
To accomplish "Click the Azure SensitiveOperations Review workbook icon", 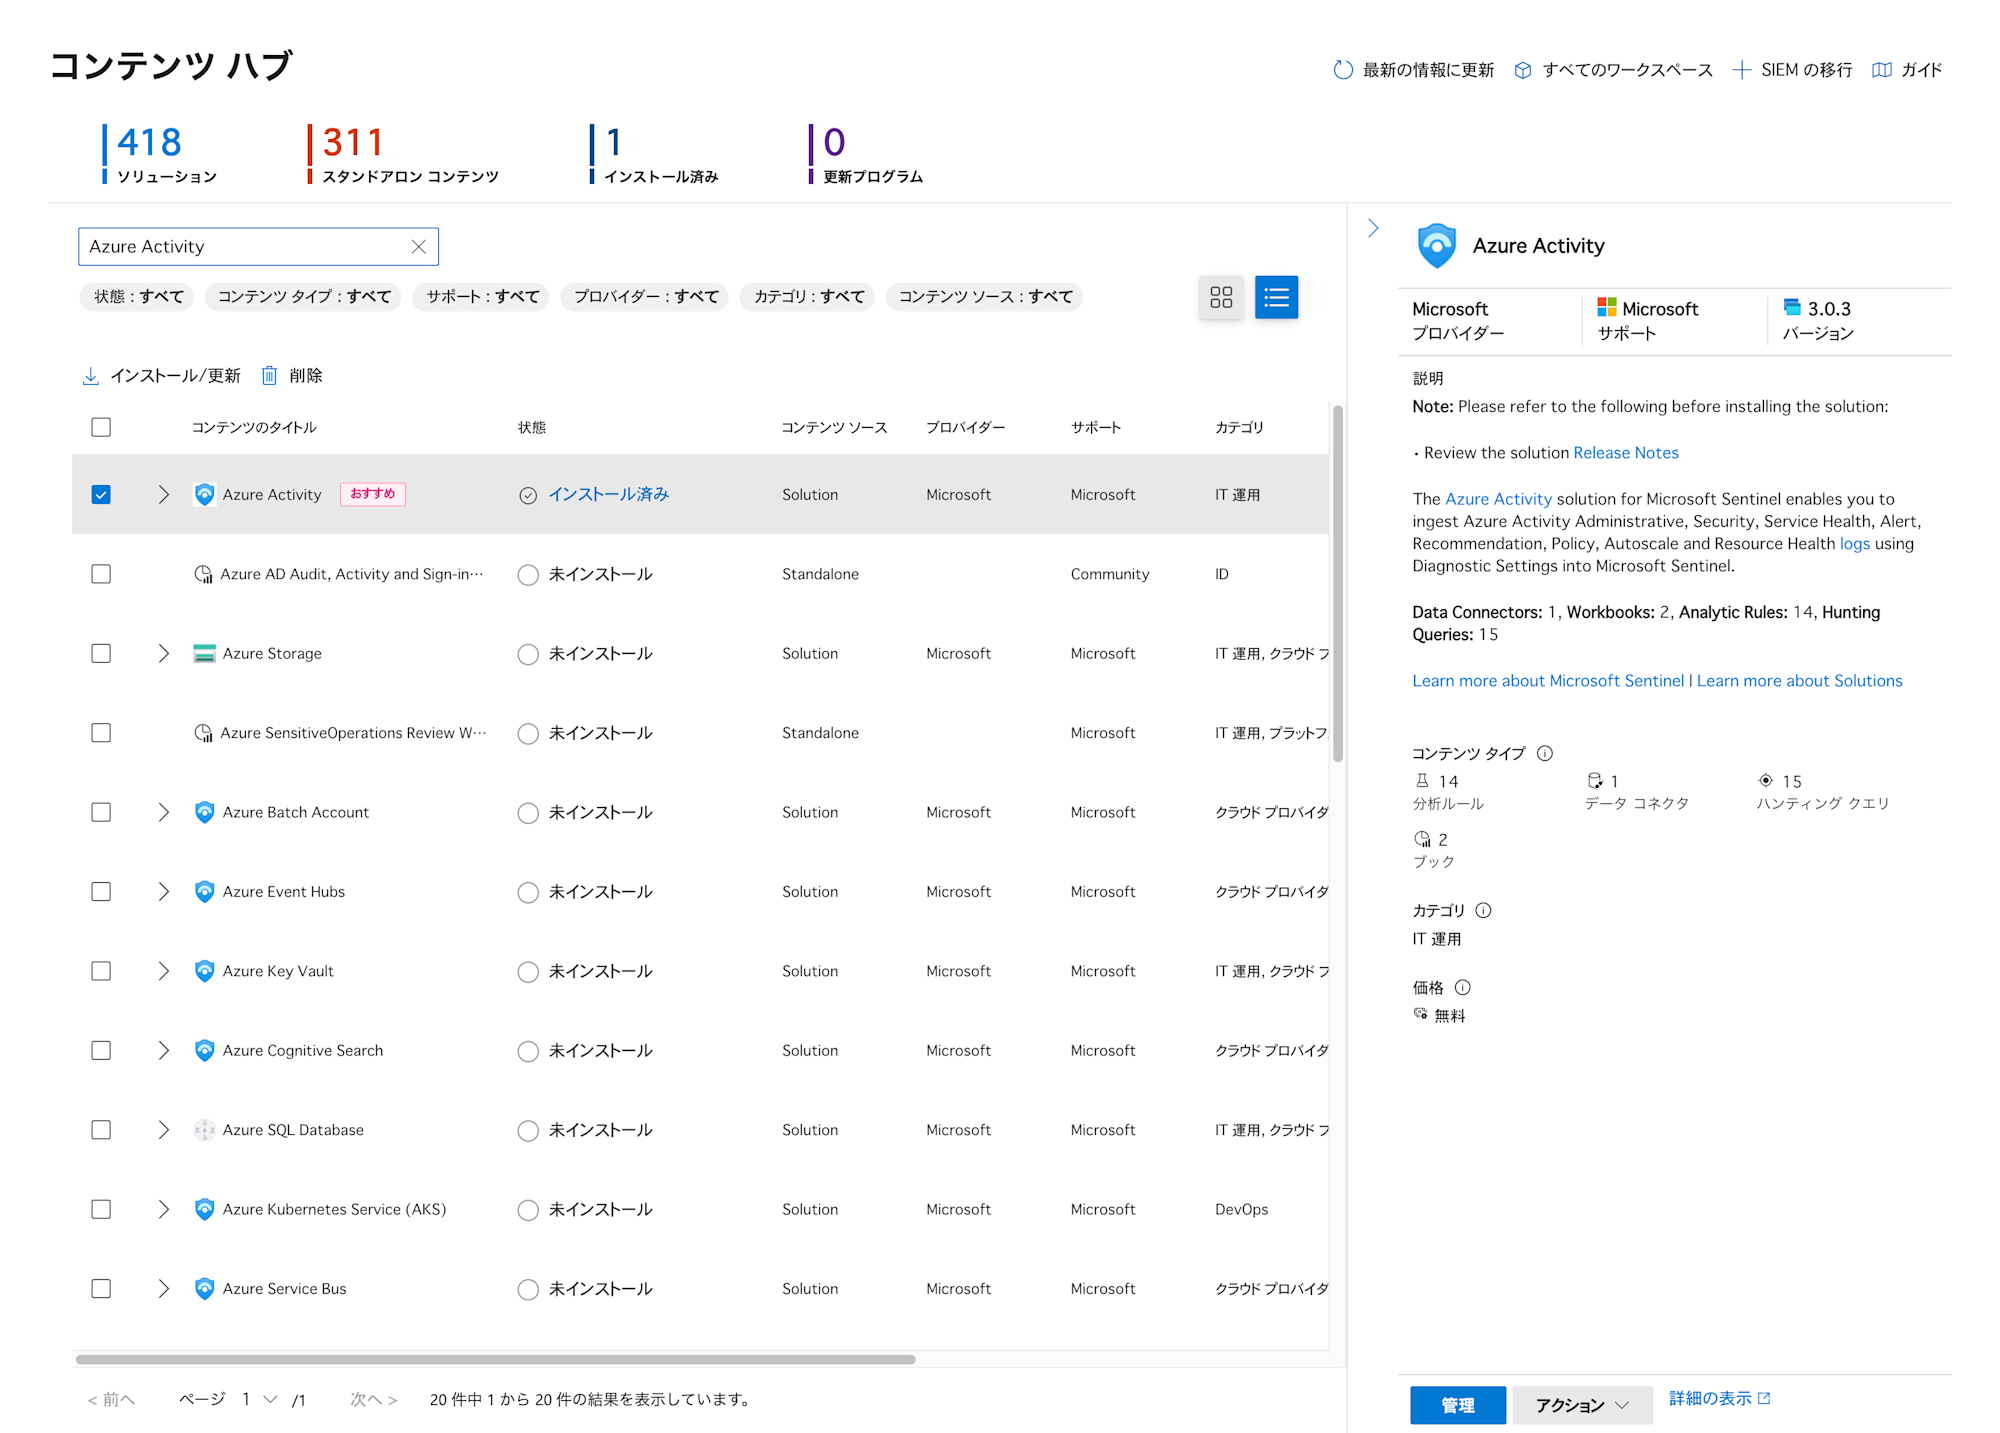I will coord(203,733).
